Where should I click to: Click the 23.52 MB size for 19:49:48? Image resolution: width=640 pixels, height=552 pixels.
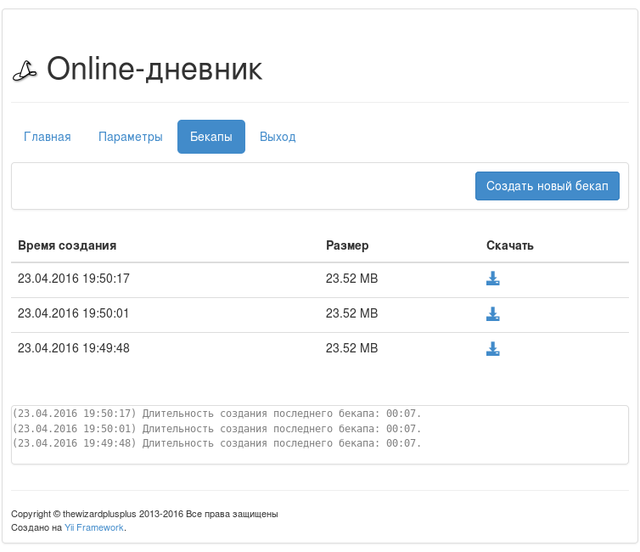(352, 348)
